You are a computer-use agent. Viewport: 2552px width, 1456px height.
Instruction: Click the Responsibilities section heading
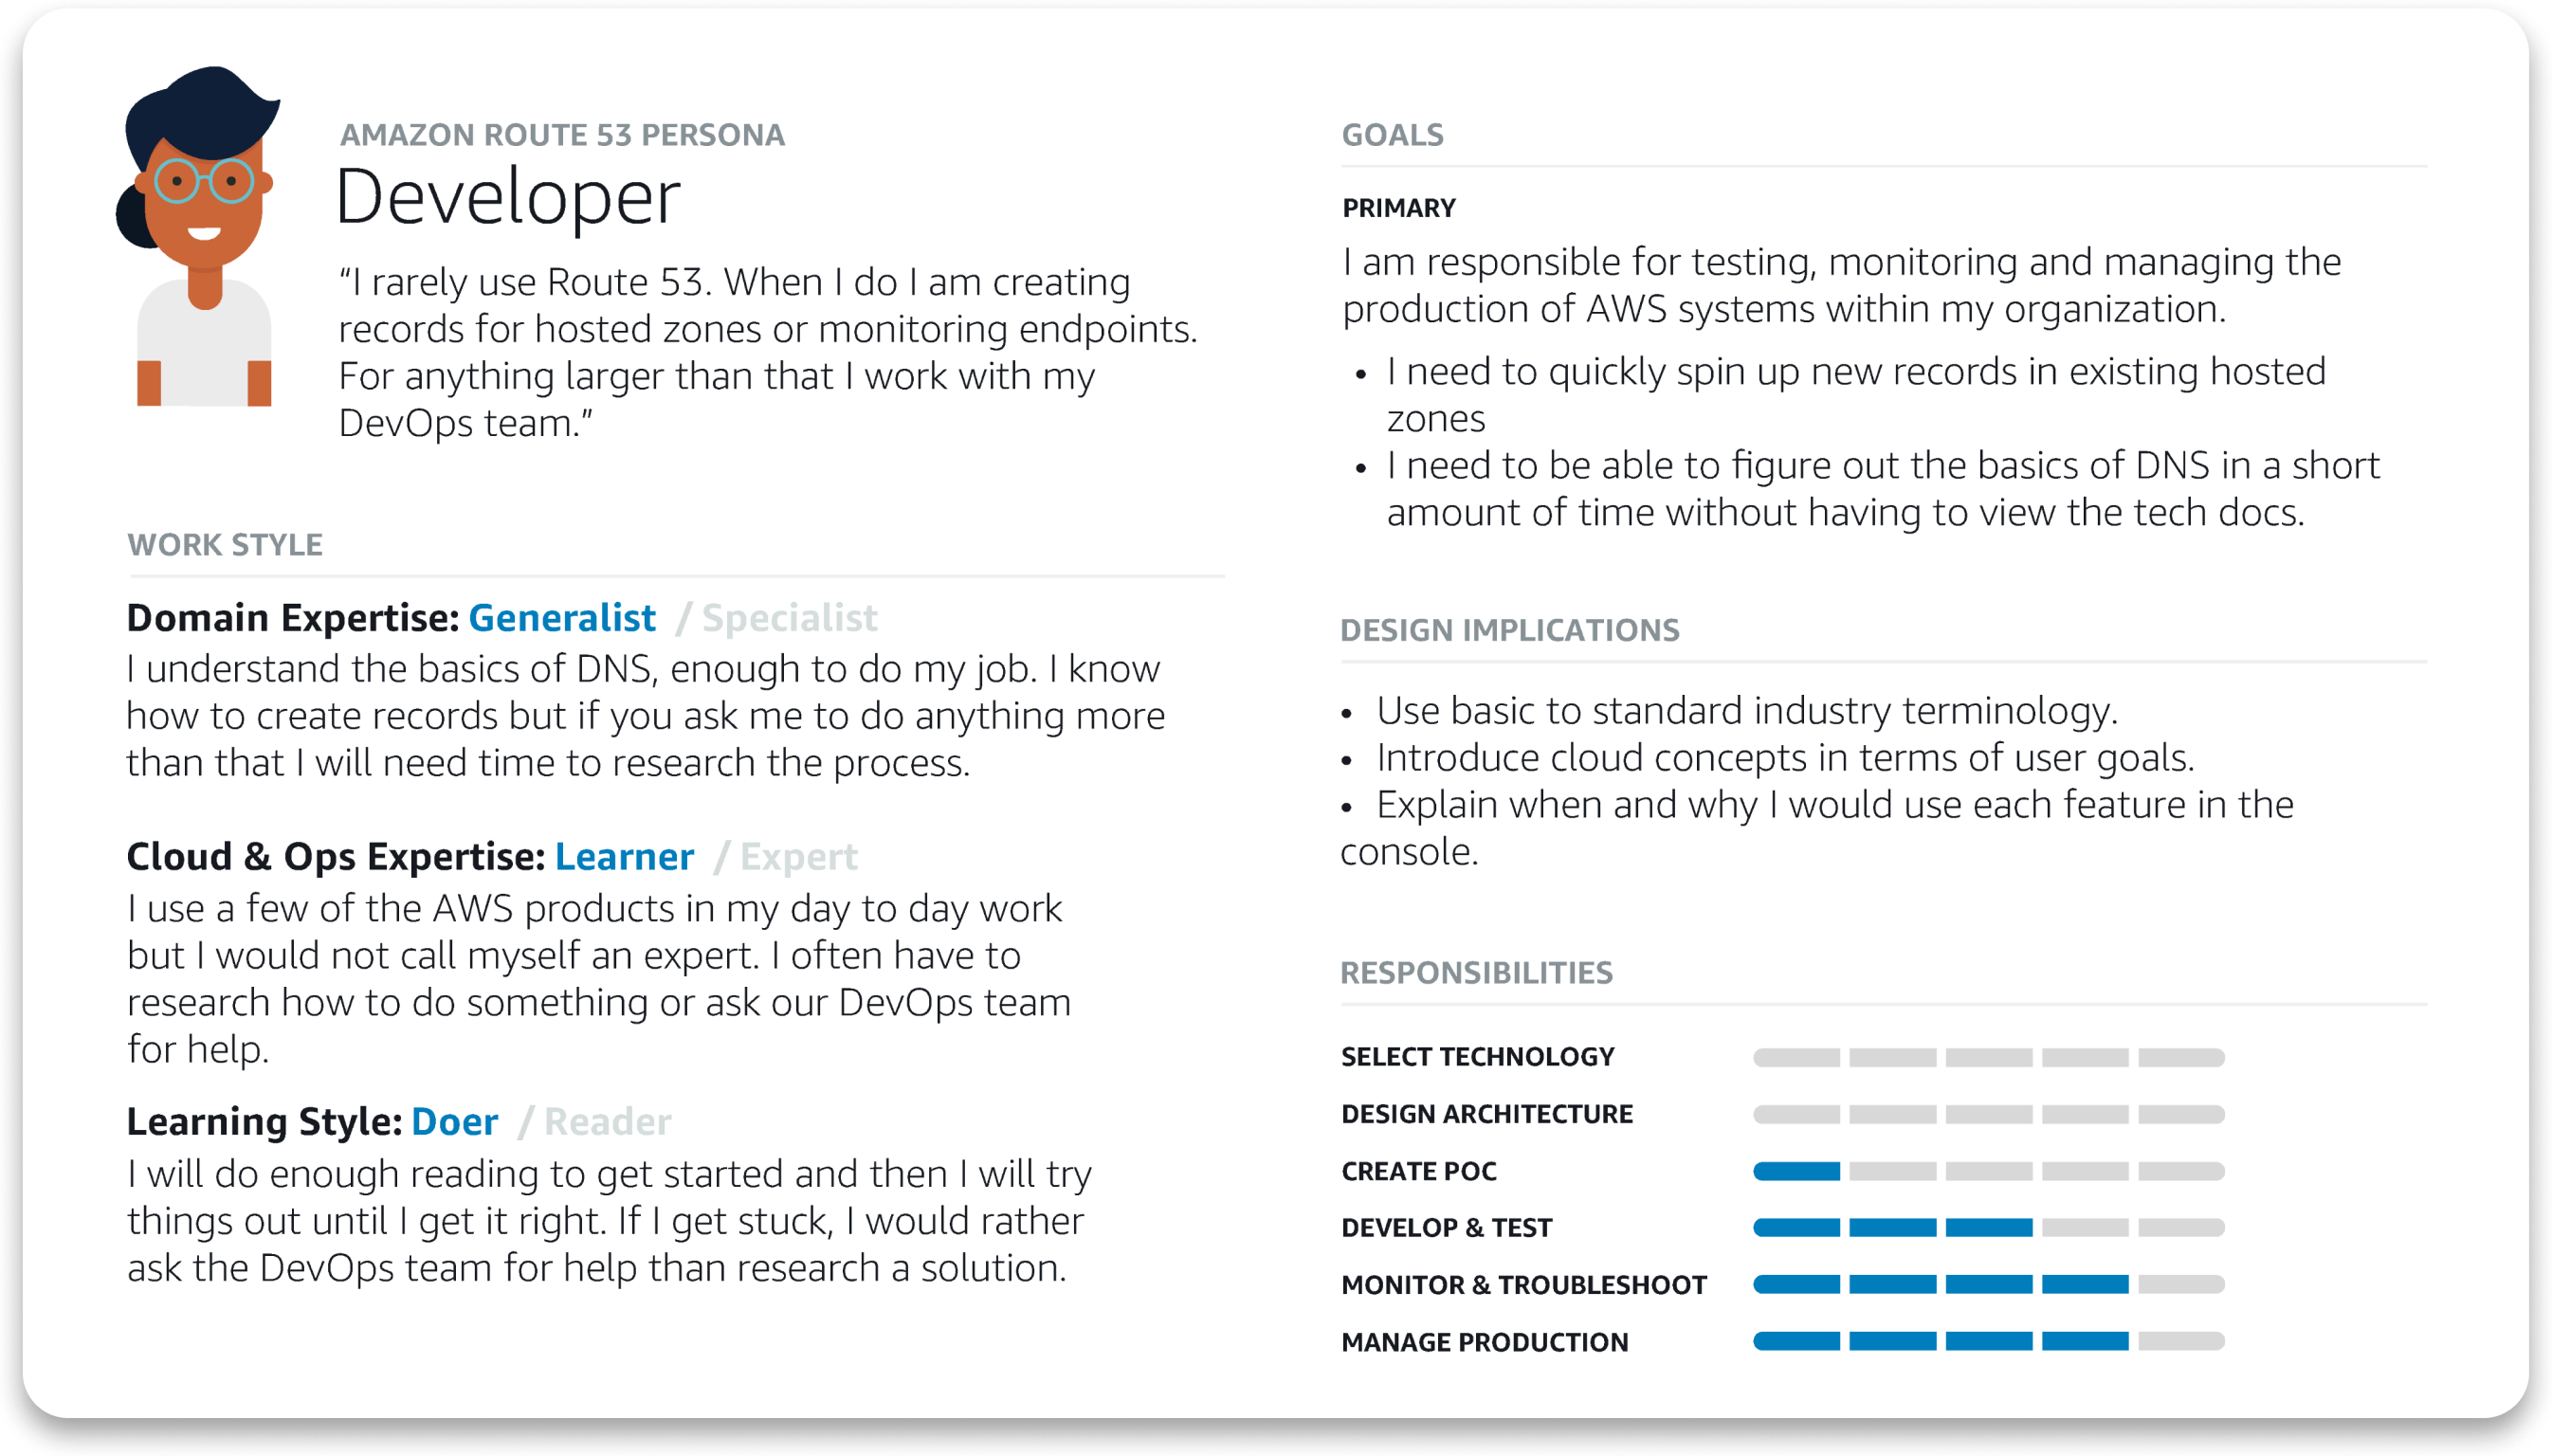pyautogui.click(x=1476, y=973)
